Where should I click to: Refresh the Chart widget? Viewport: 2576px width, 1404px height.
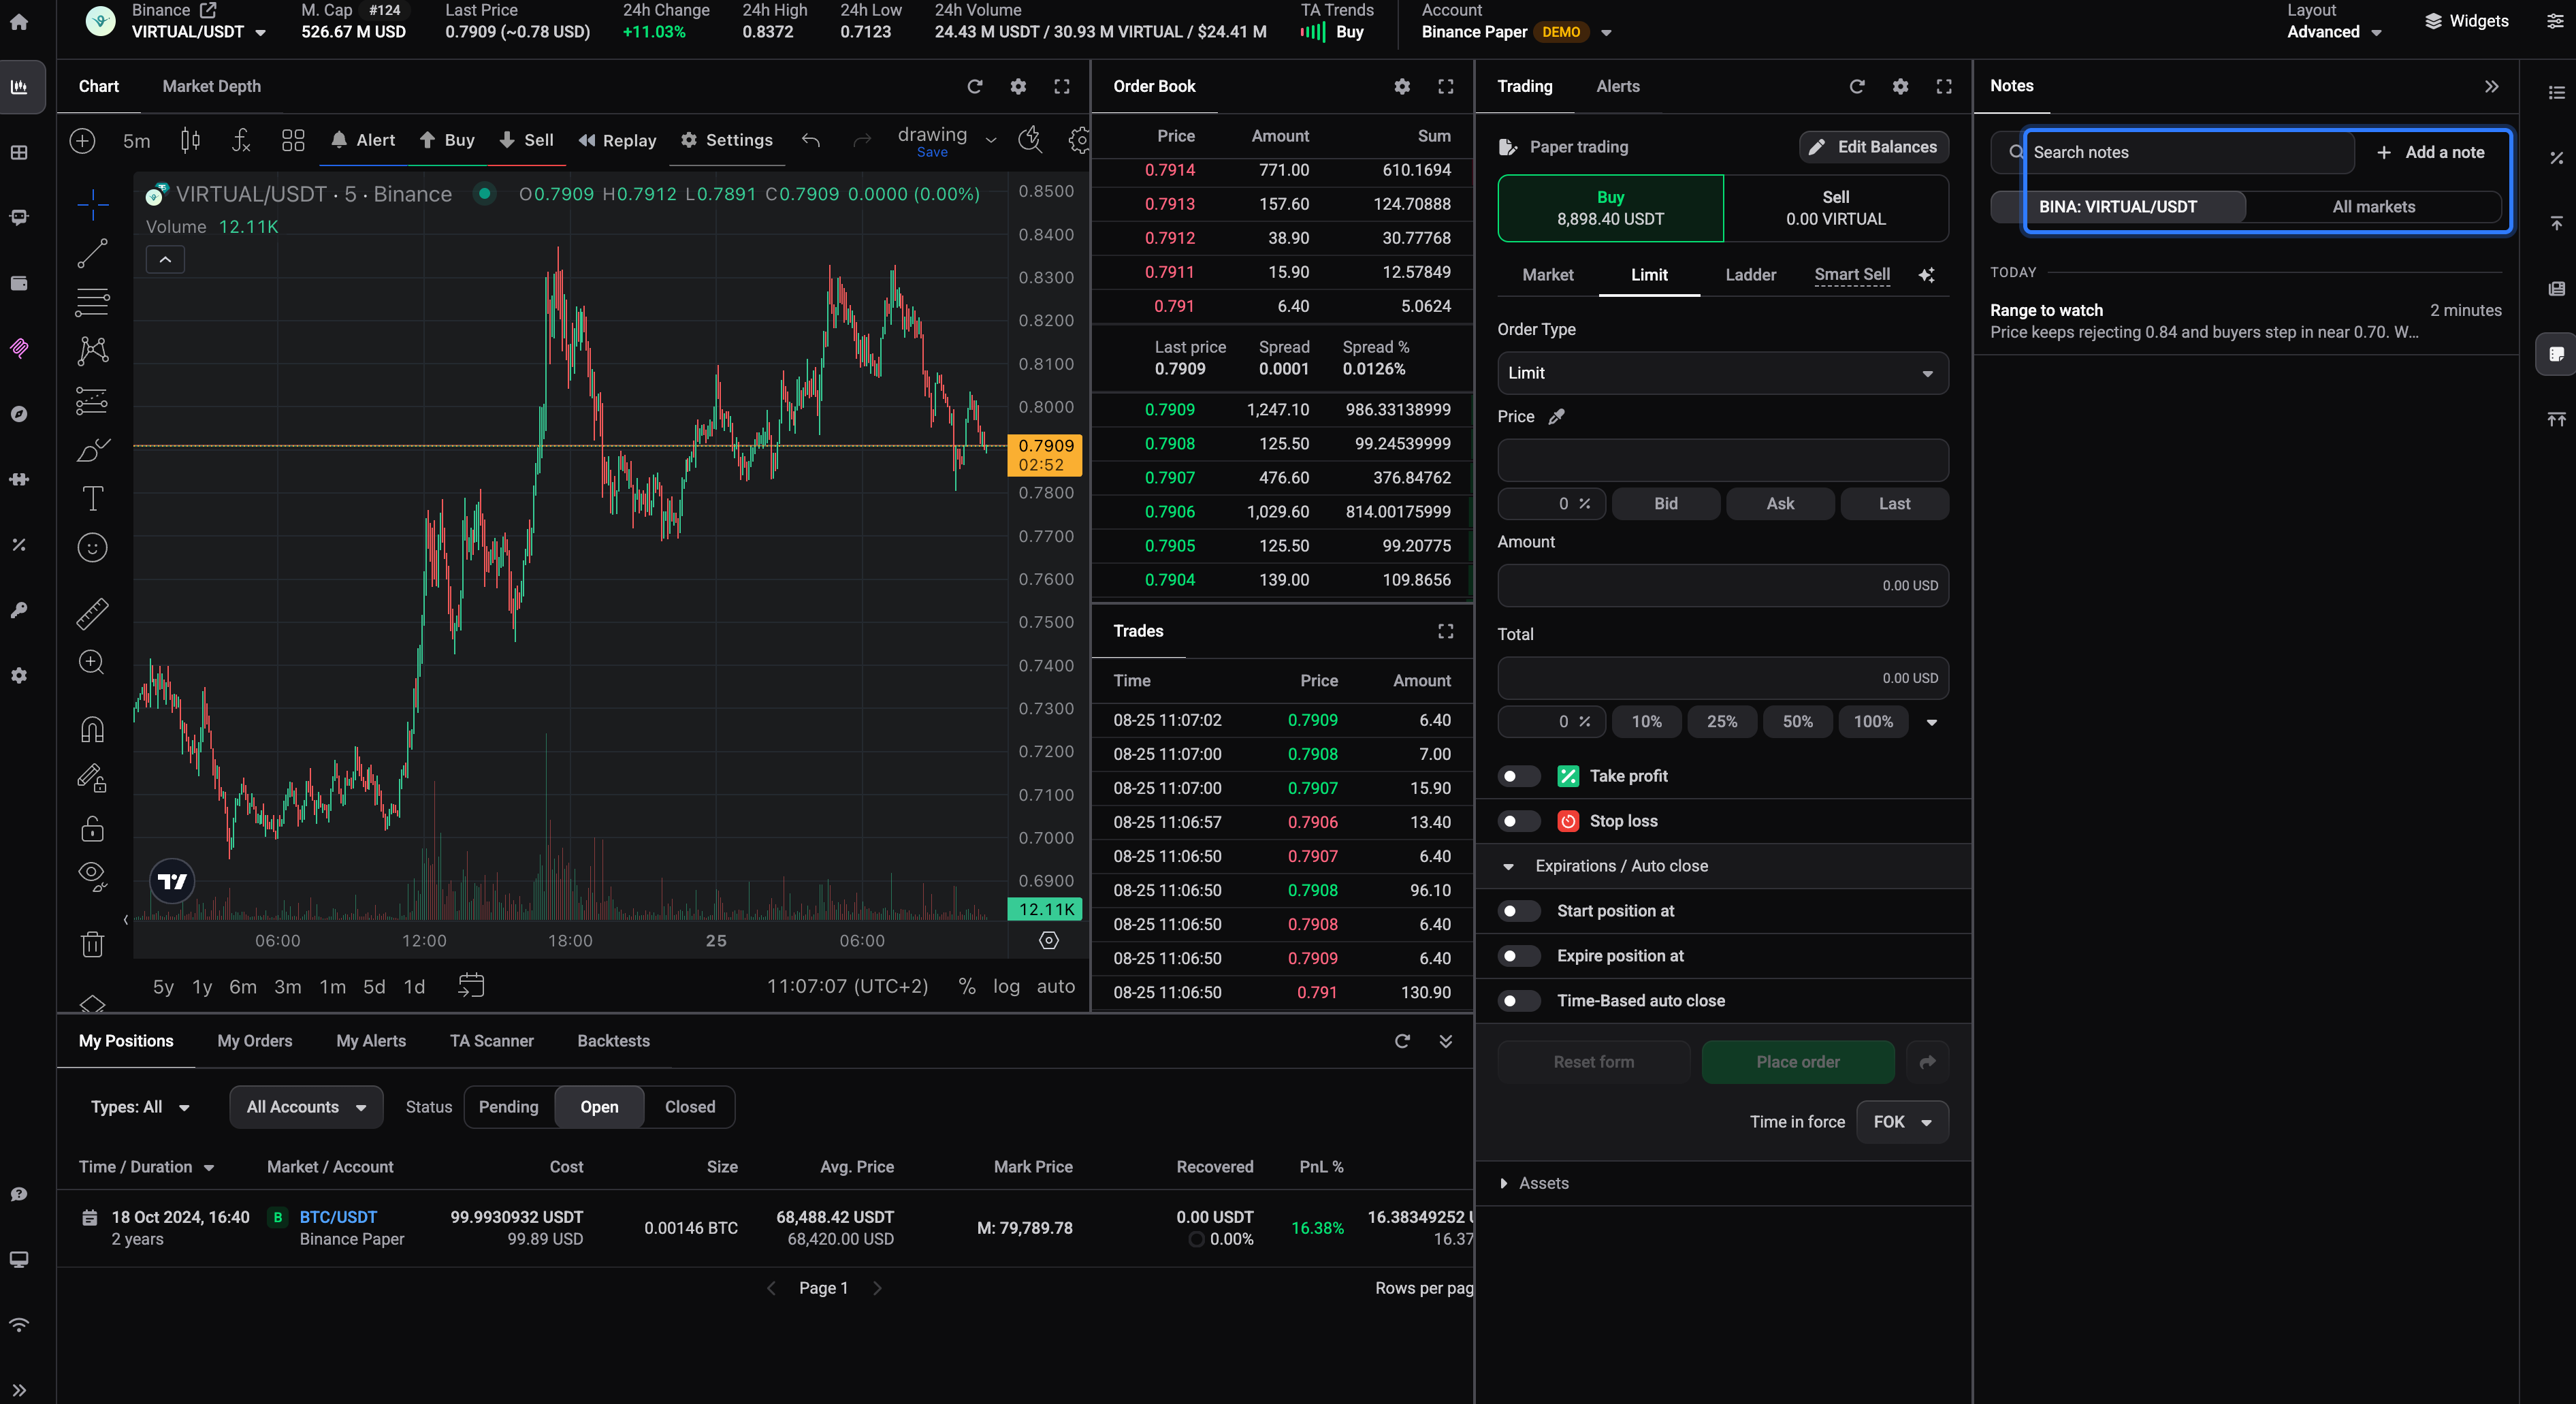tap(975, 86)
